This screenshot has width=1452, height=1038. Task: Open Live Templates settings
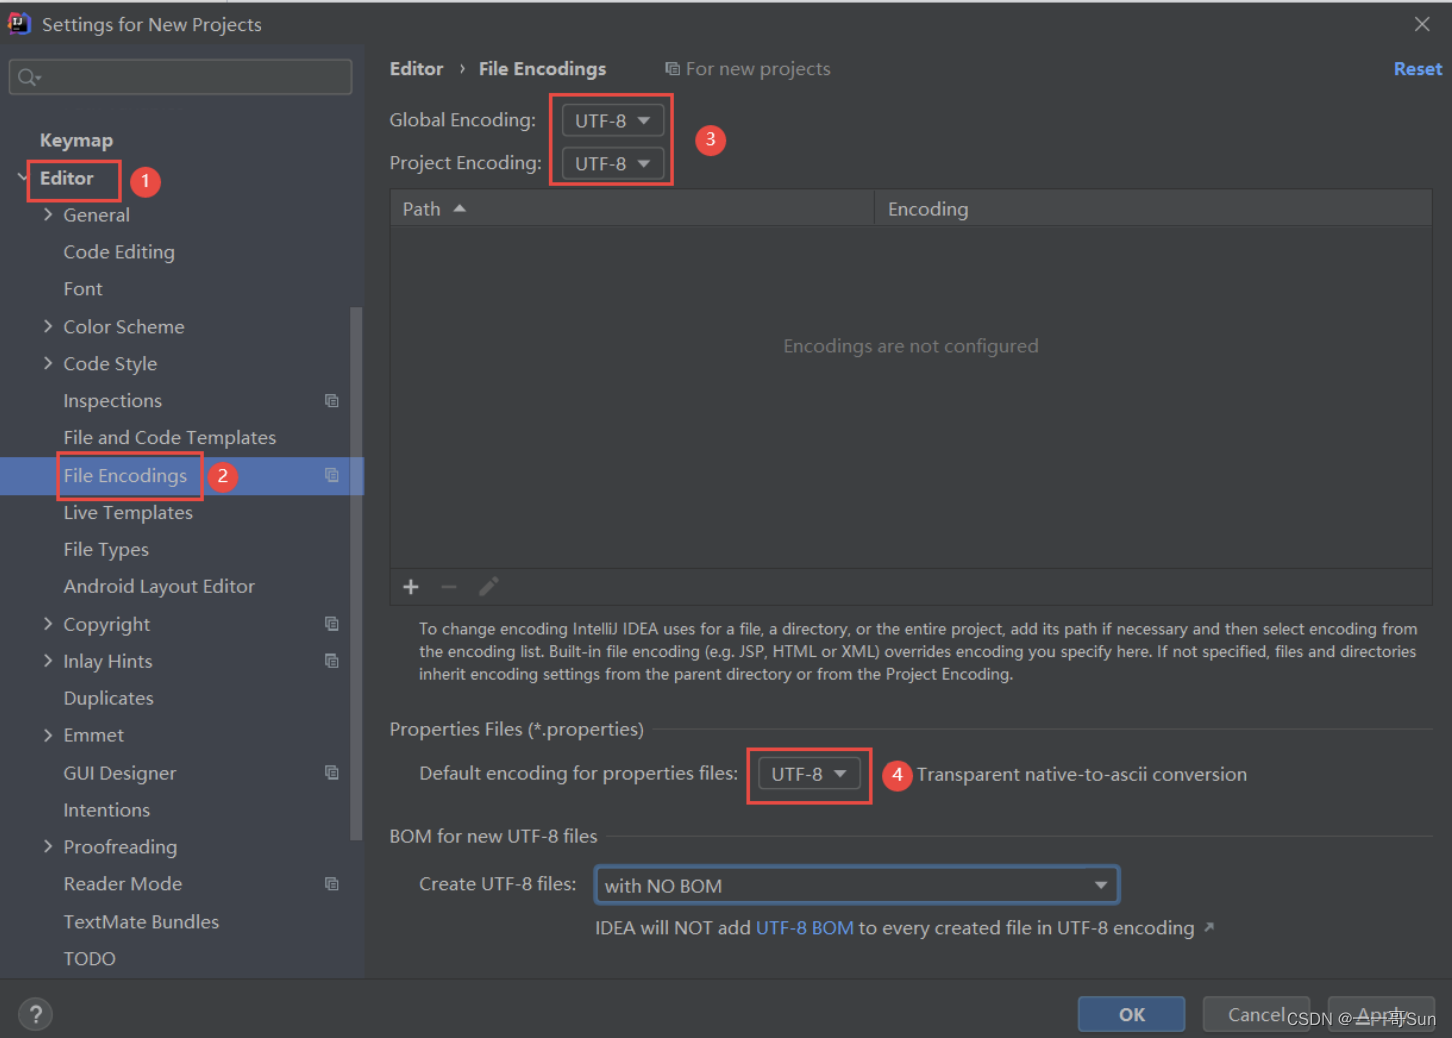128,513
